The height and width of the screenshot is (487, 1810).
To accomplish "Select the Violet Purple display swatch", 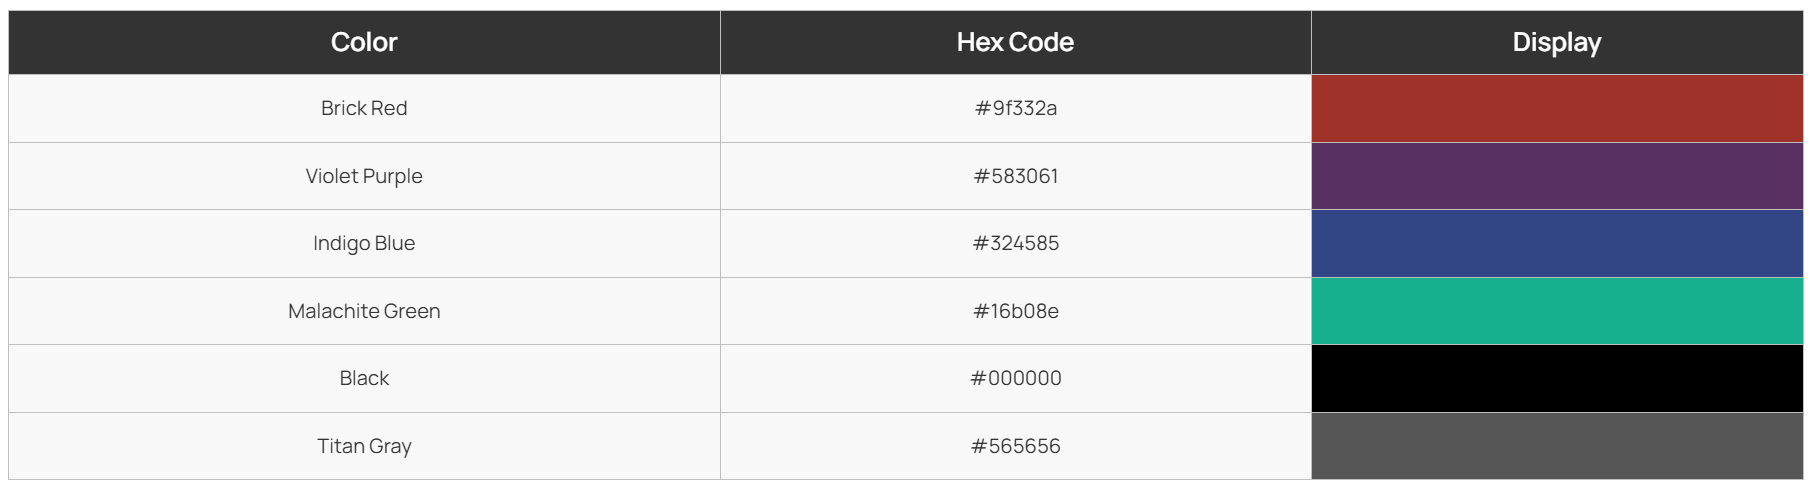I will 1557,176.
